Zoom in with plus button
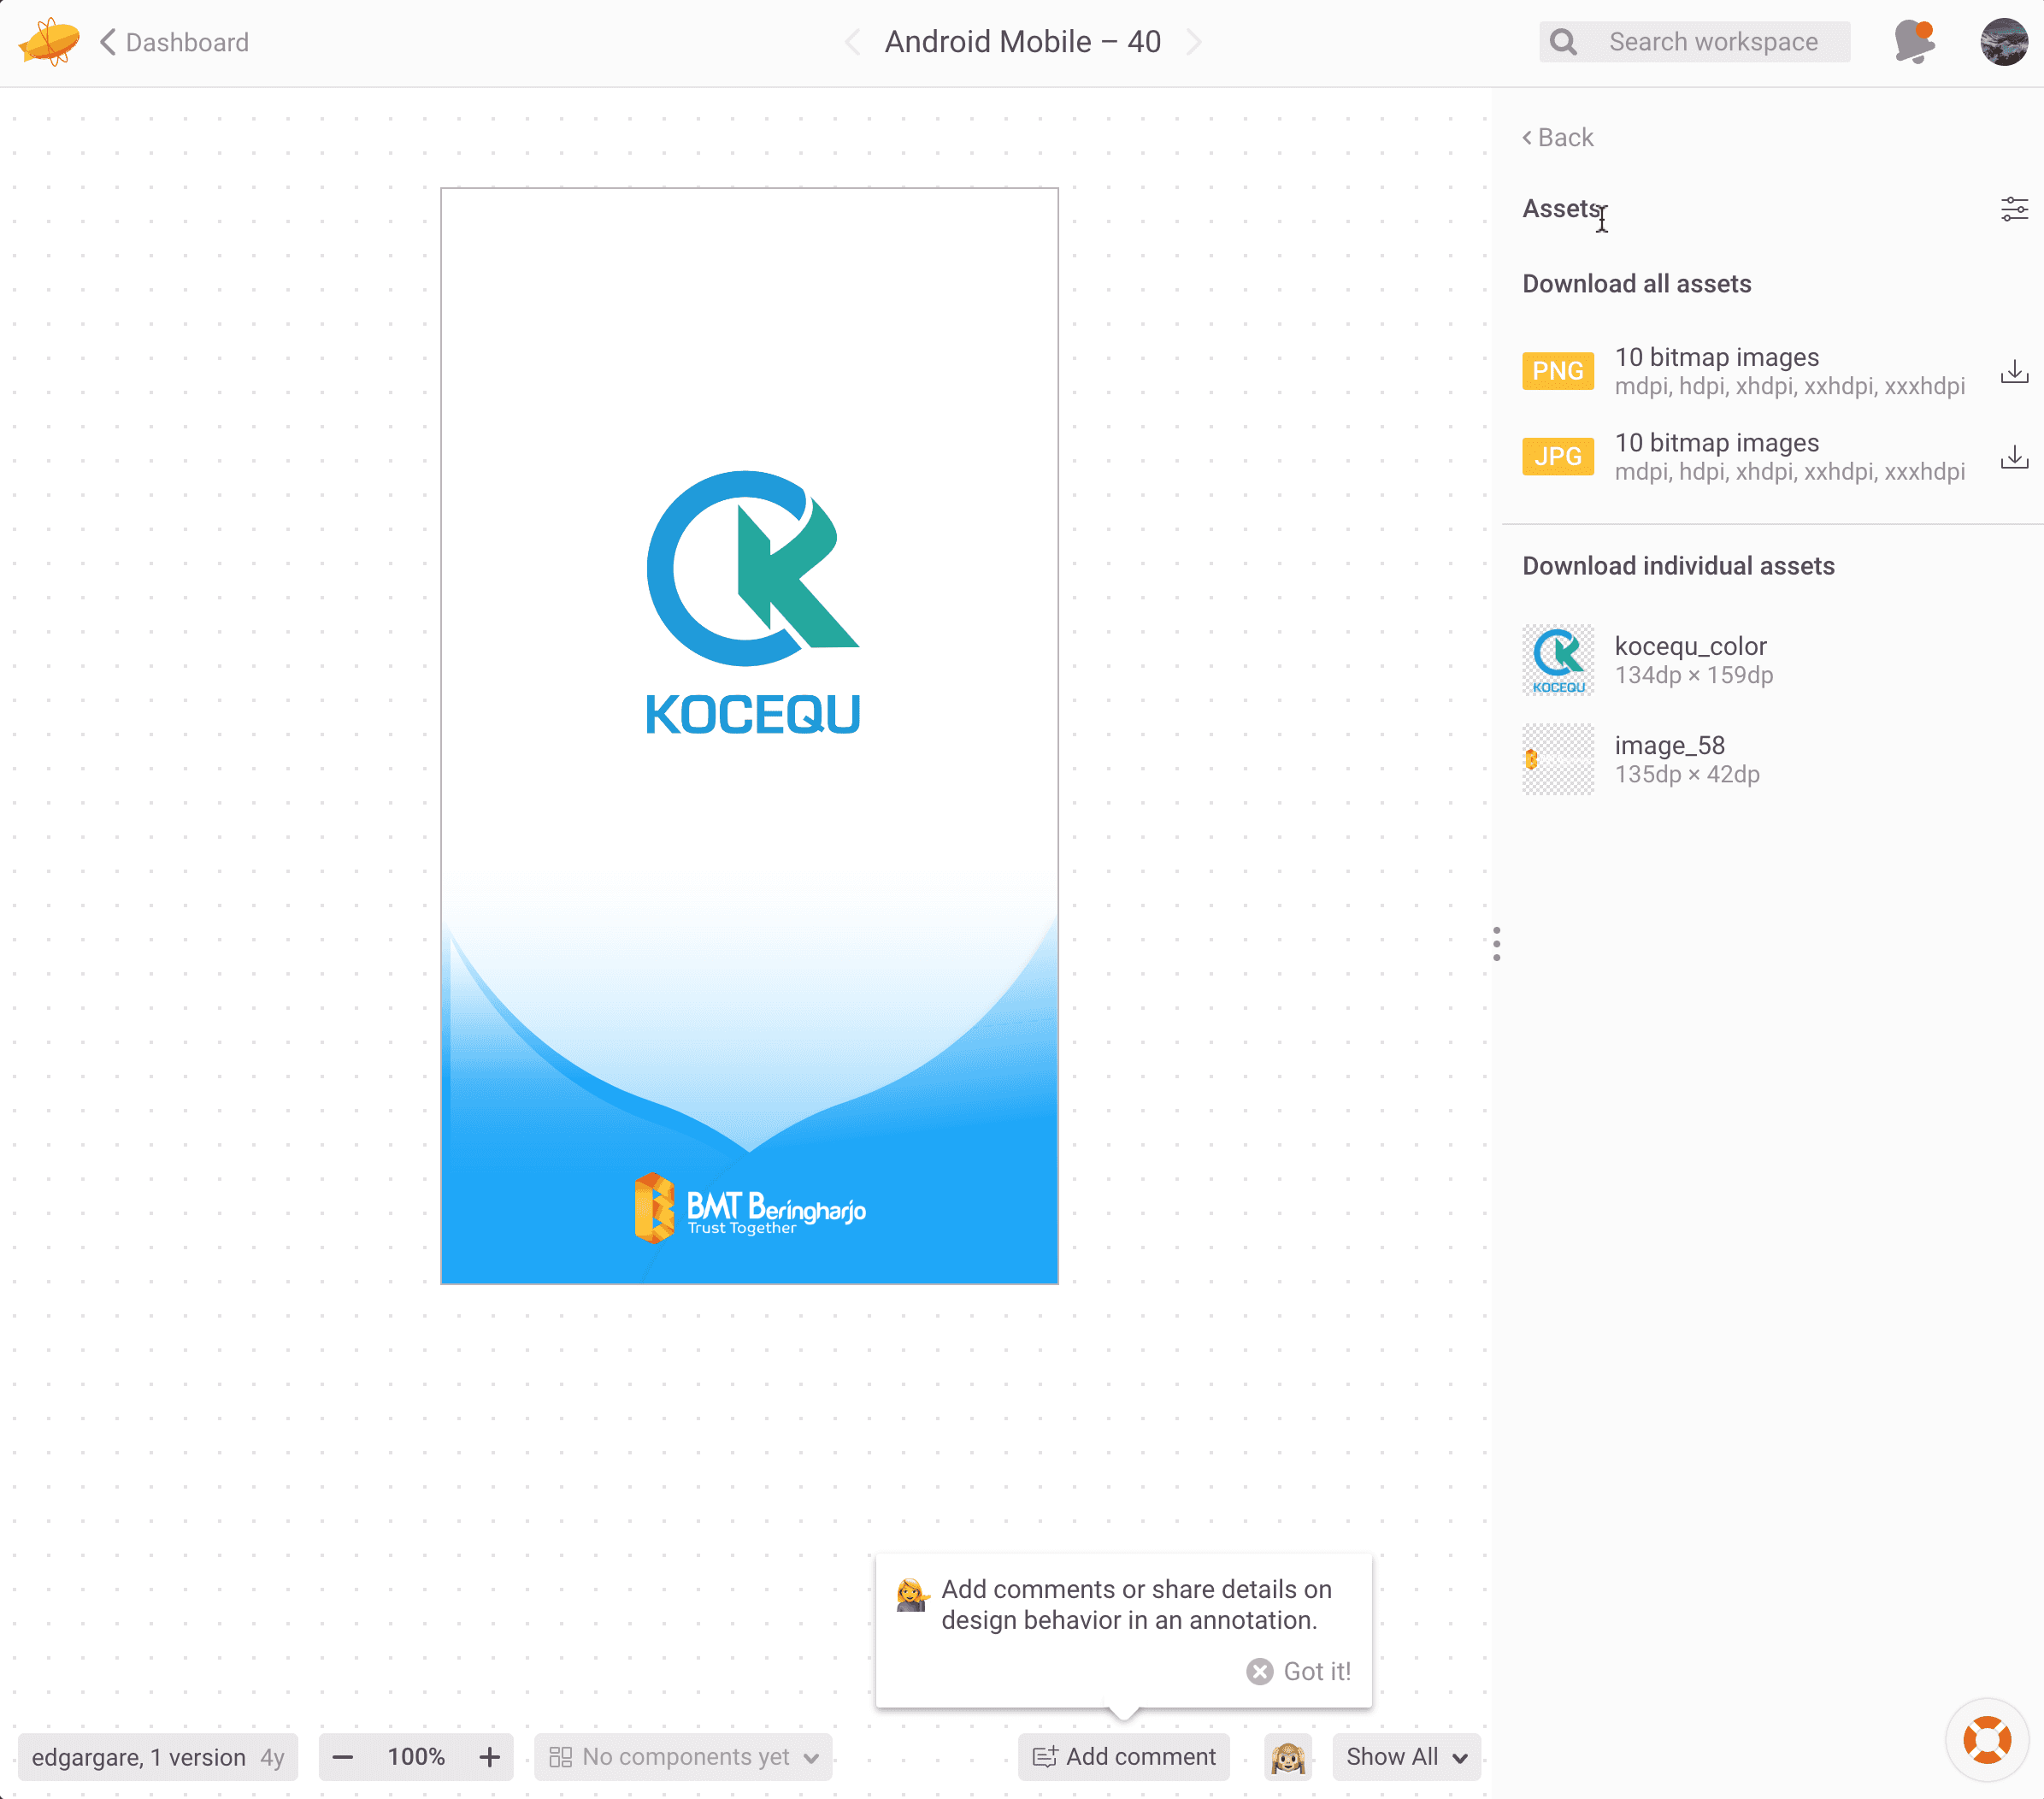Image resolution: width=2044 pixels, height=1799 pixels. point(489,1757)
